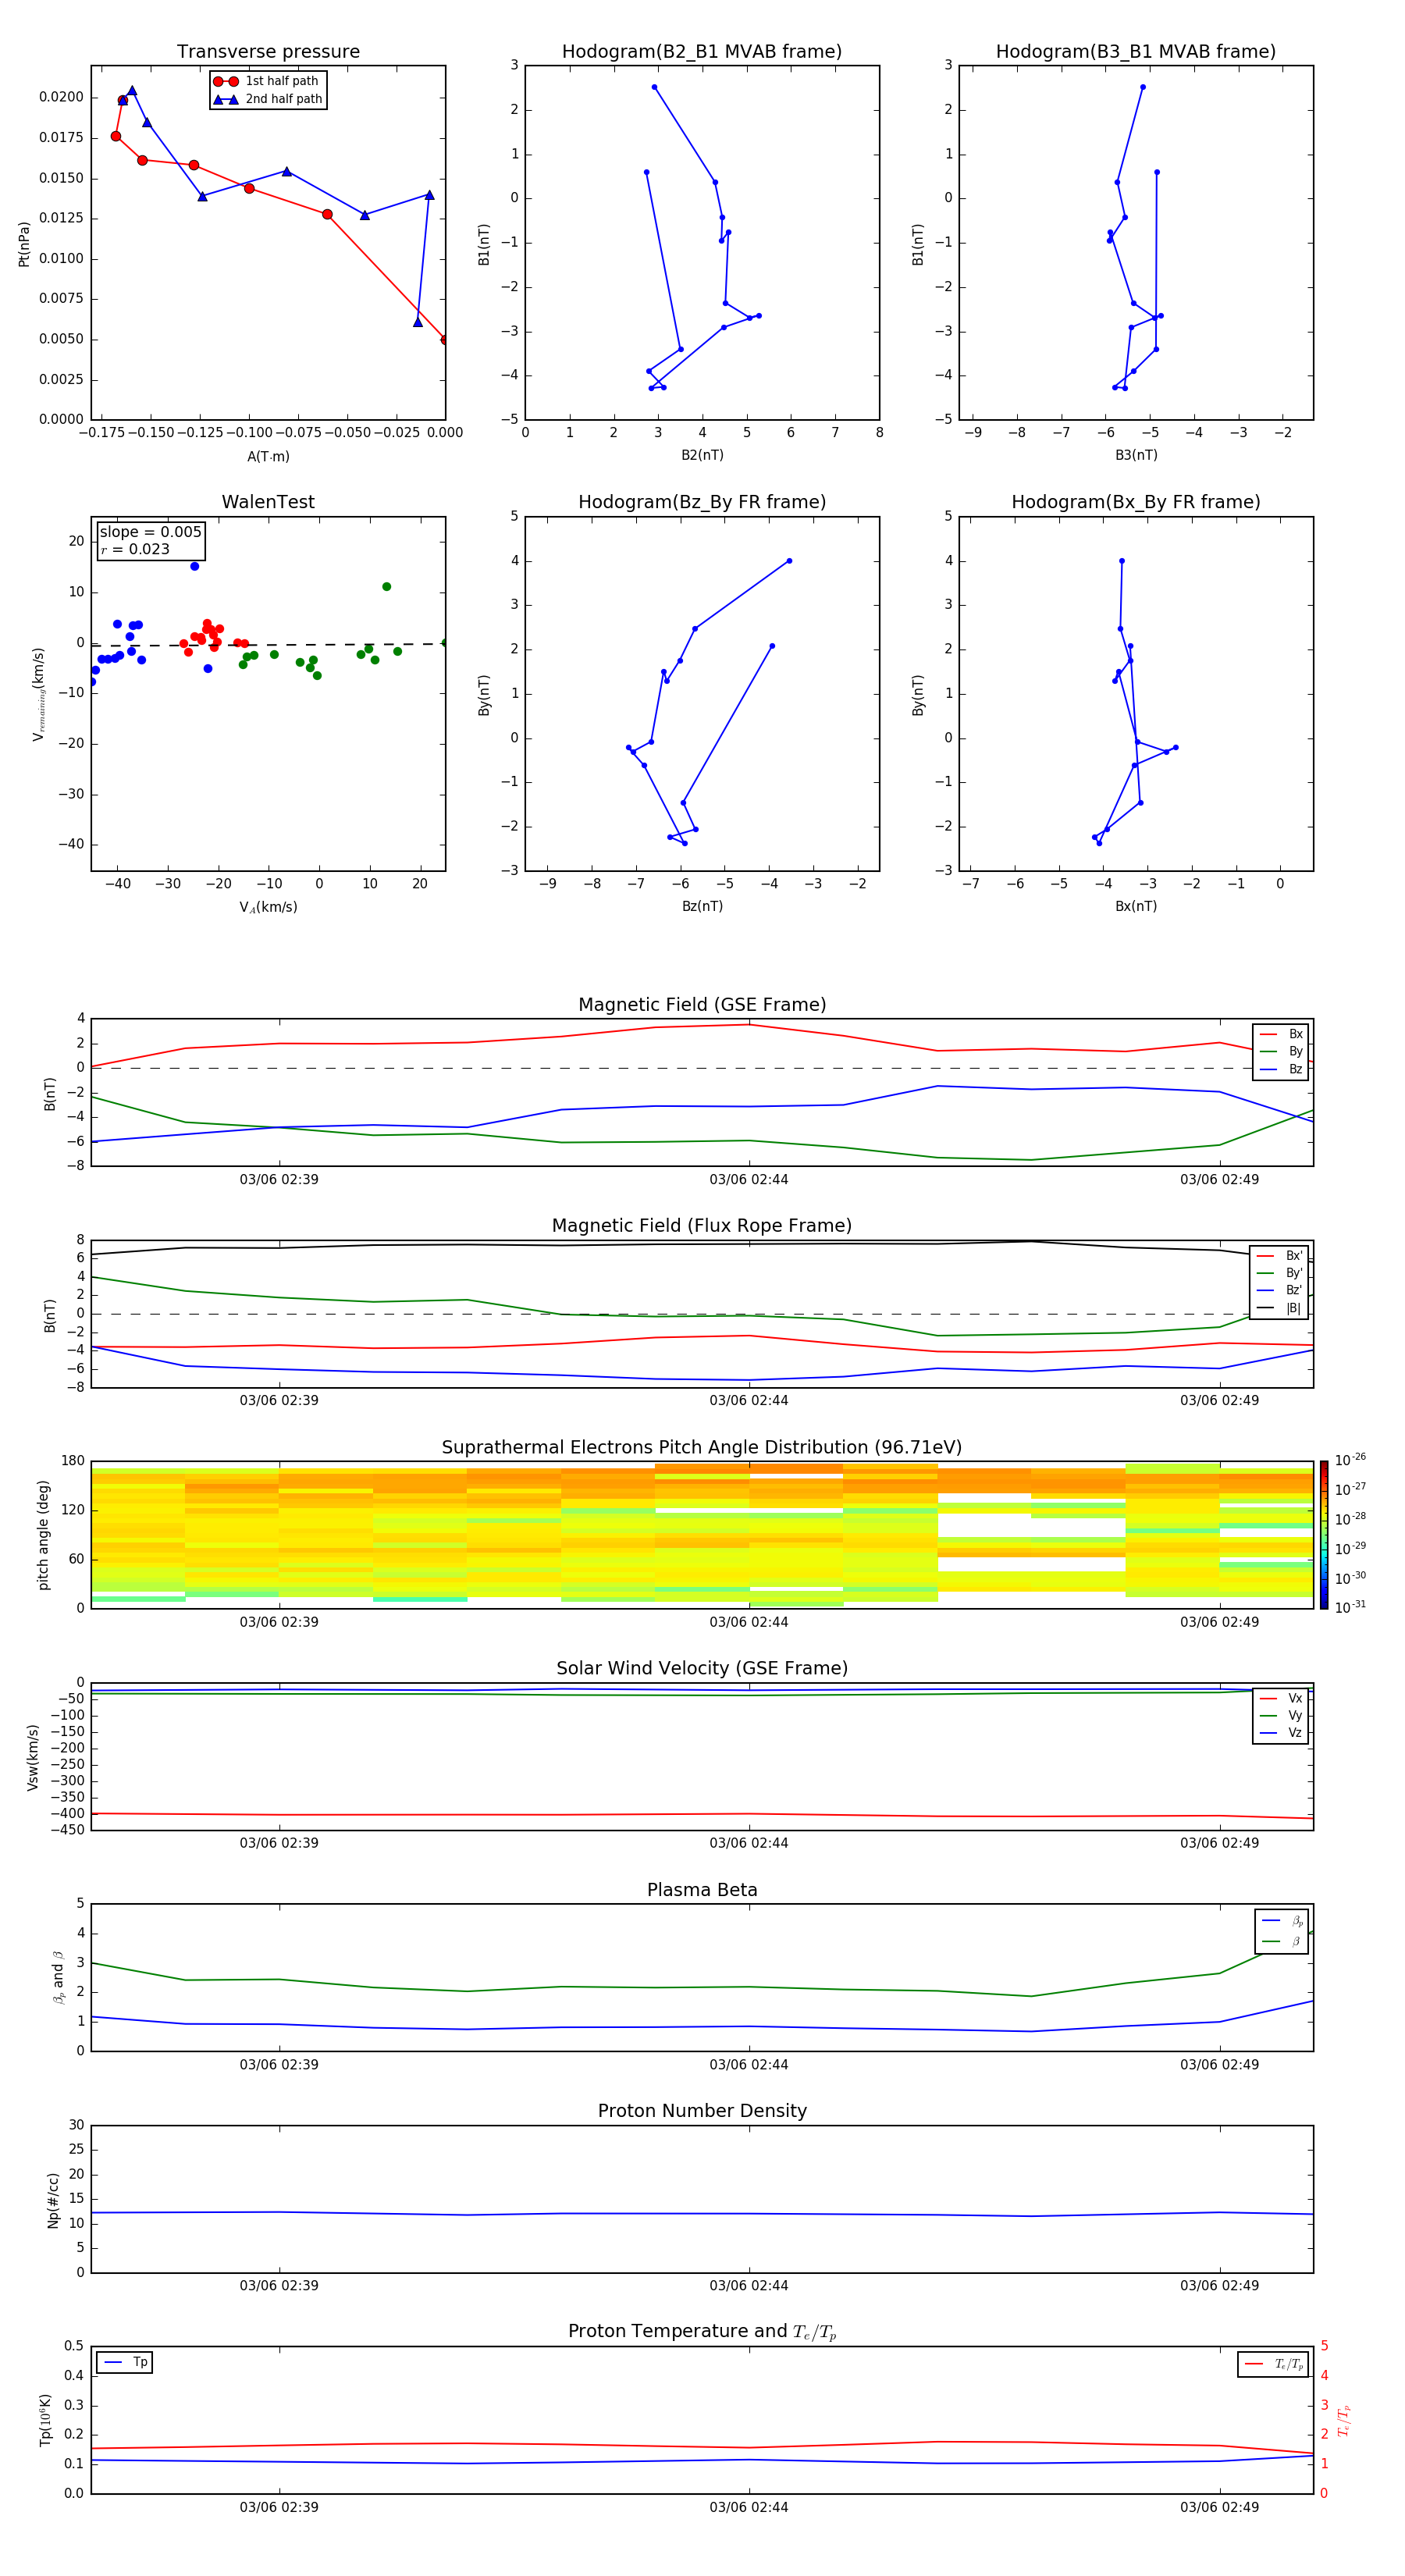Click the 'Hodogram(B3_B1 MVAB frame)' title
This screenshot has height=2576, width=1405.
point(1136,52)
